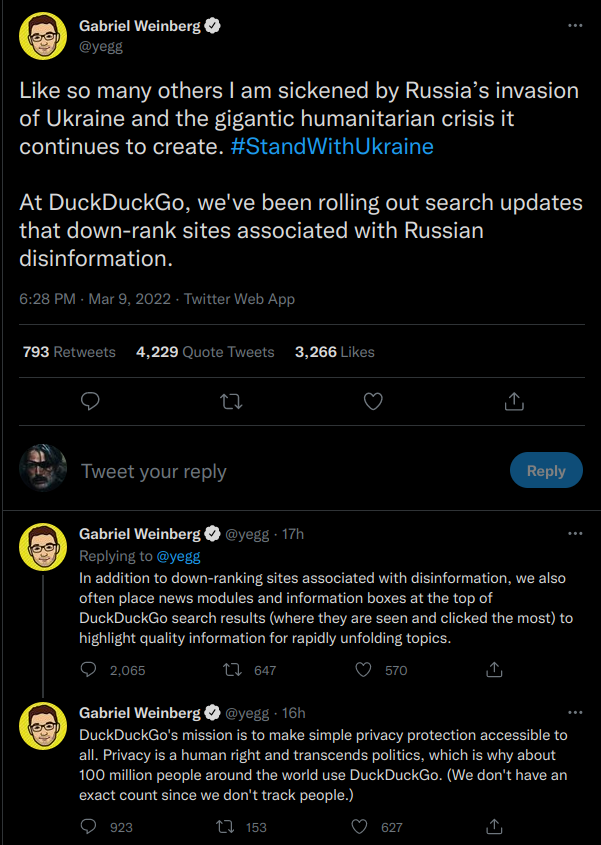Retweet the main tweet about Ukraine
This screenshot has width=601, height=845.
[x=231, y=401]
